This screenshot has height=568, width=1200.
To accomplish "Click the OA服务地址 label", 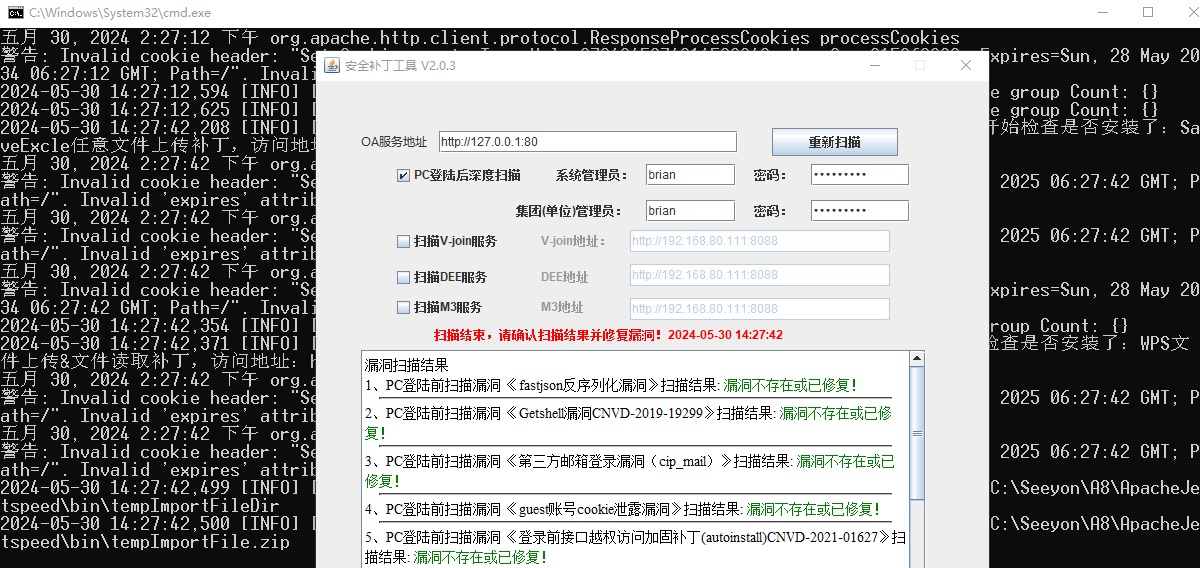I will tap(394, 142).
